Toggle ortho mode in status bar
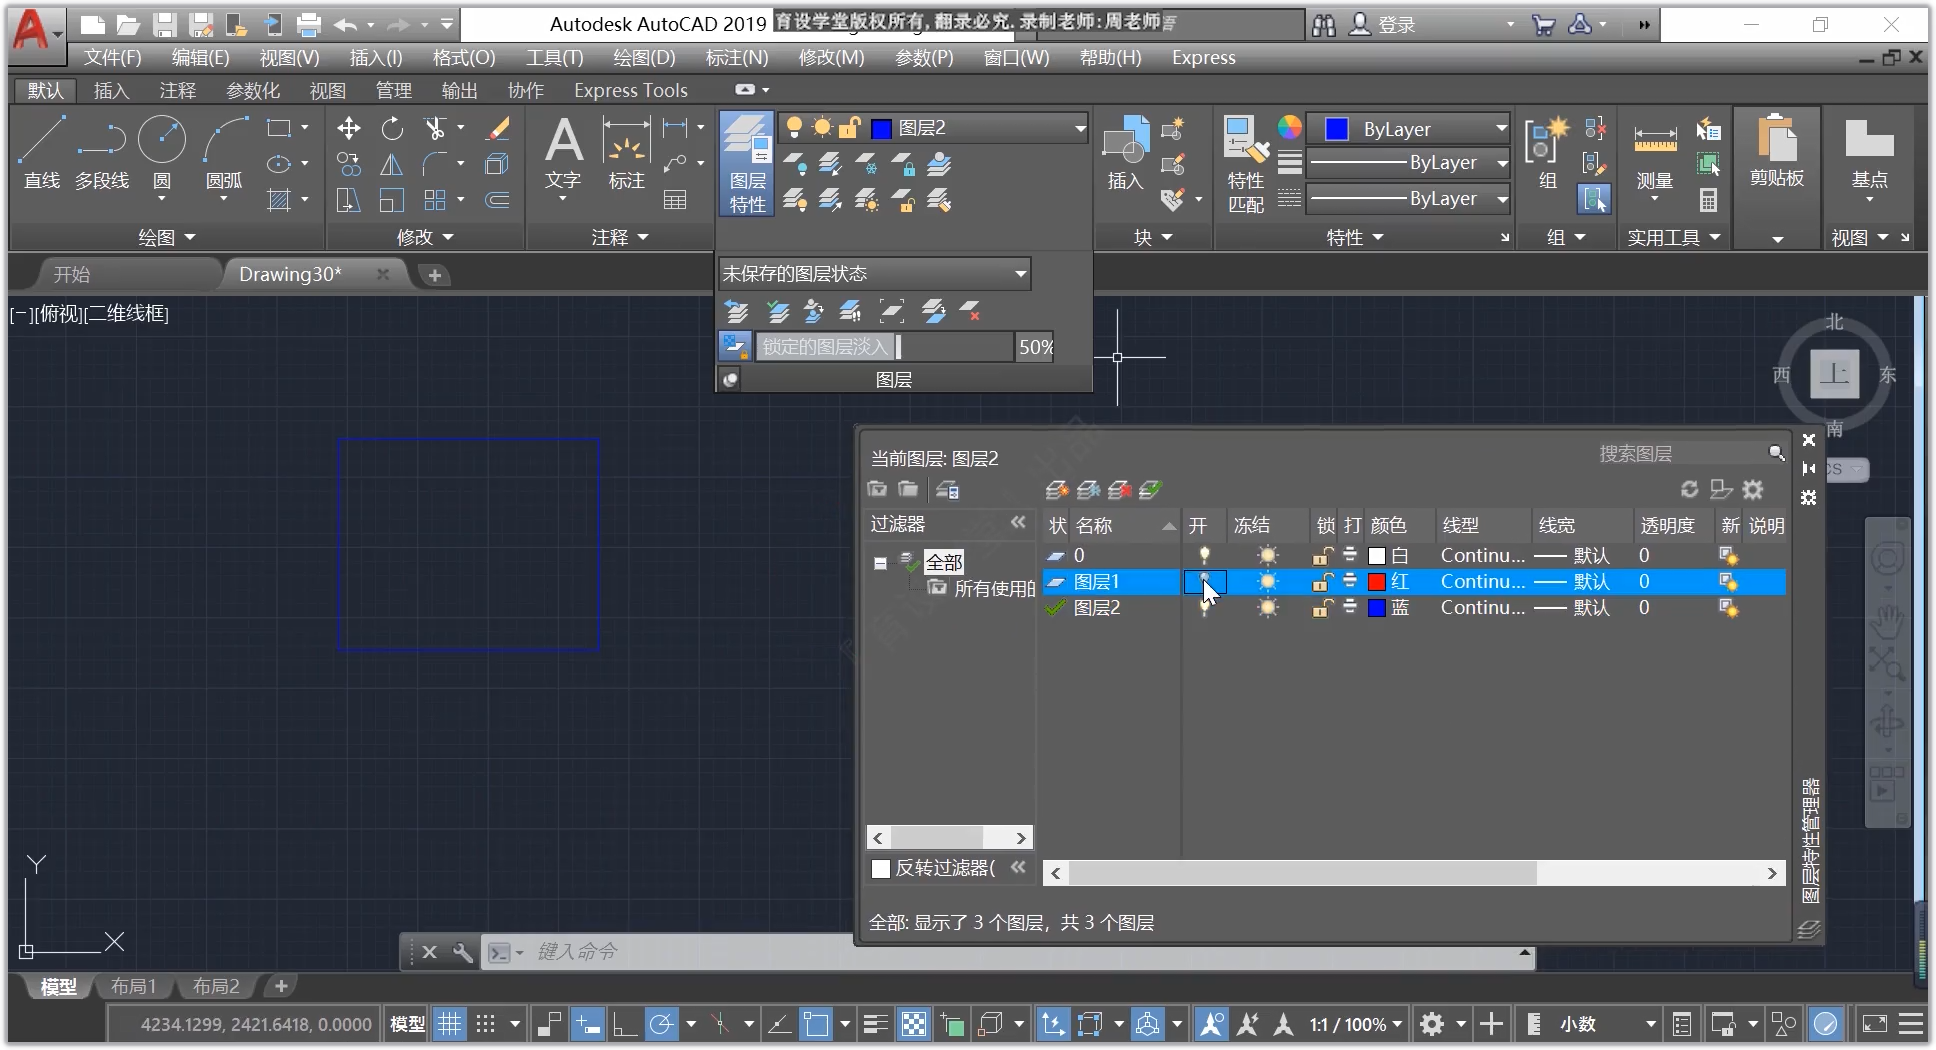This screenshot has height=1050, width=1936. 625,1024
